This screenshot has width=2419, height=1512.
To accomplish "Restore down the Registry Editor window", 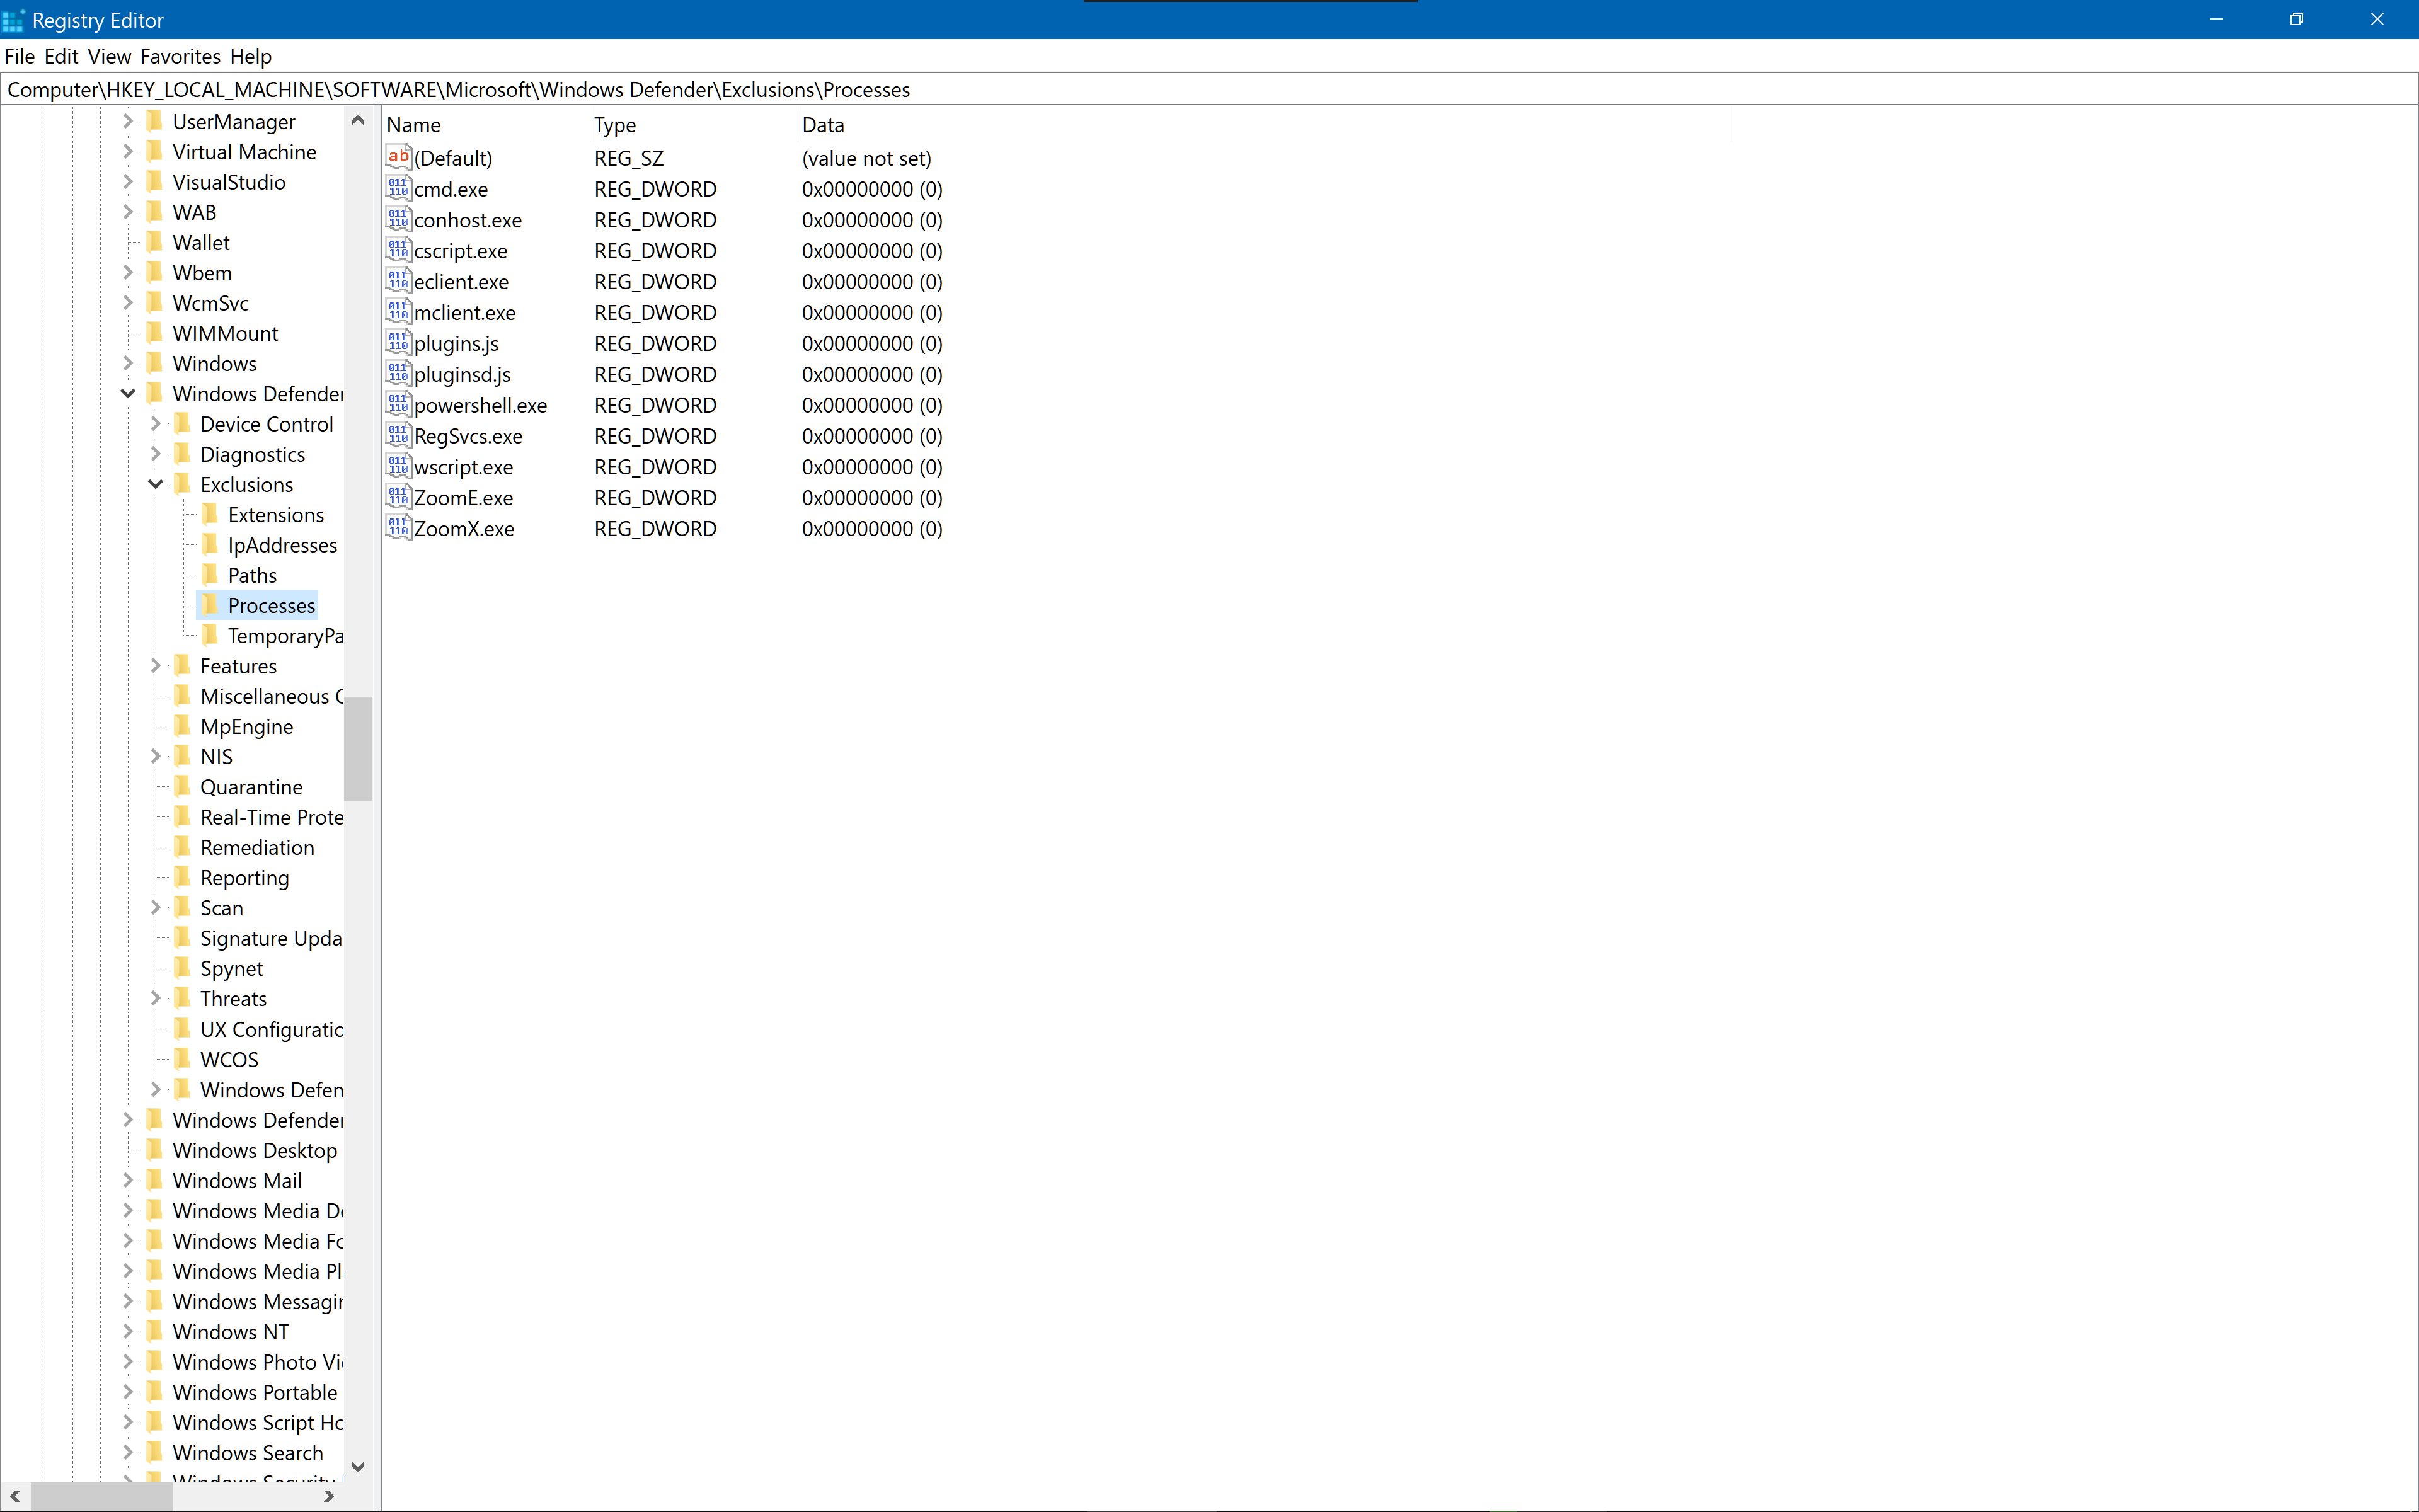I will tap(2296, 19).
